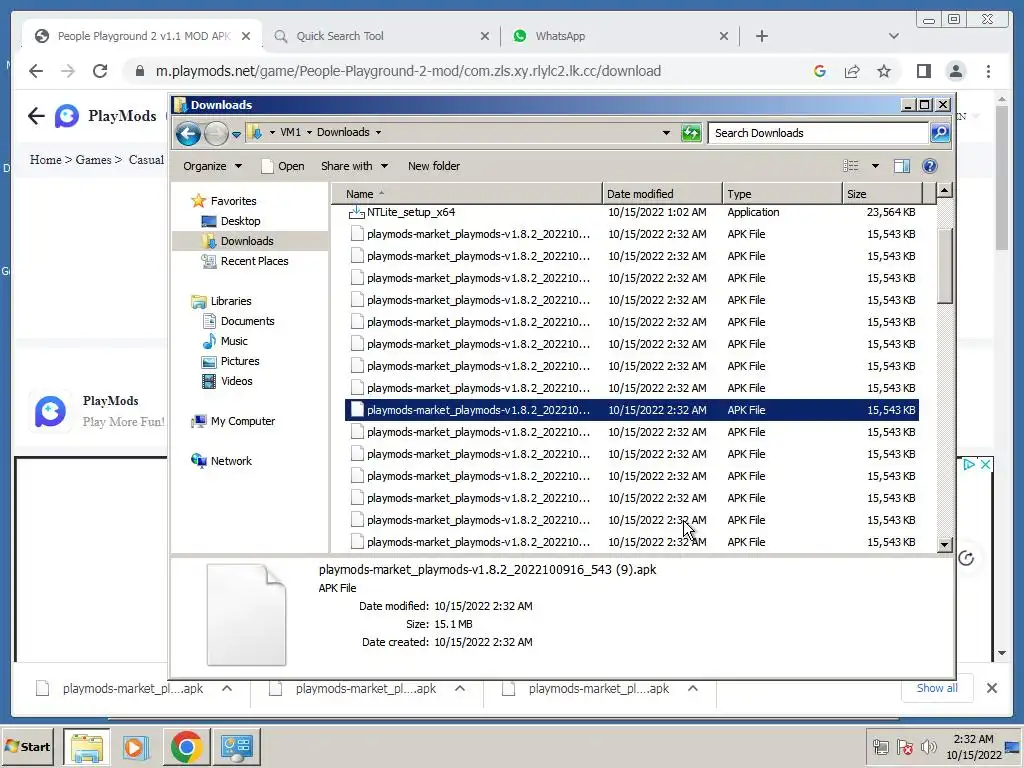The height and width of the screenshot is (768, 1024).
Task: Open the Windows Start menu
Action: pyautogui.click(x=27, y=747)
